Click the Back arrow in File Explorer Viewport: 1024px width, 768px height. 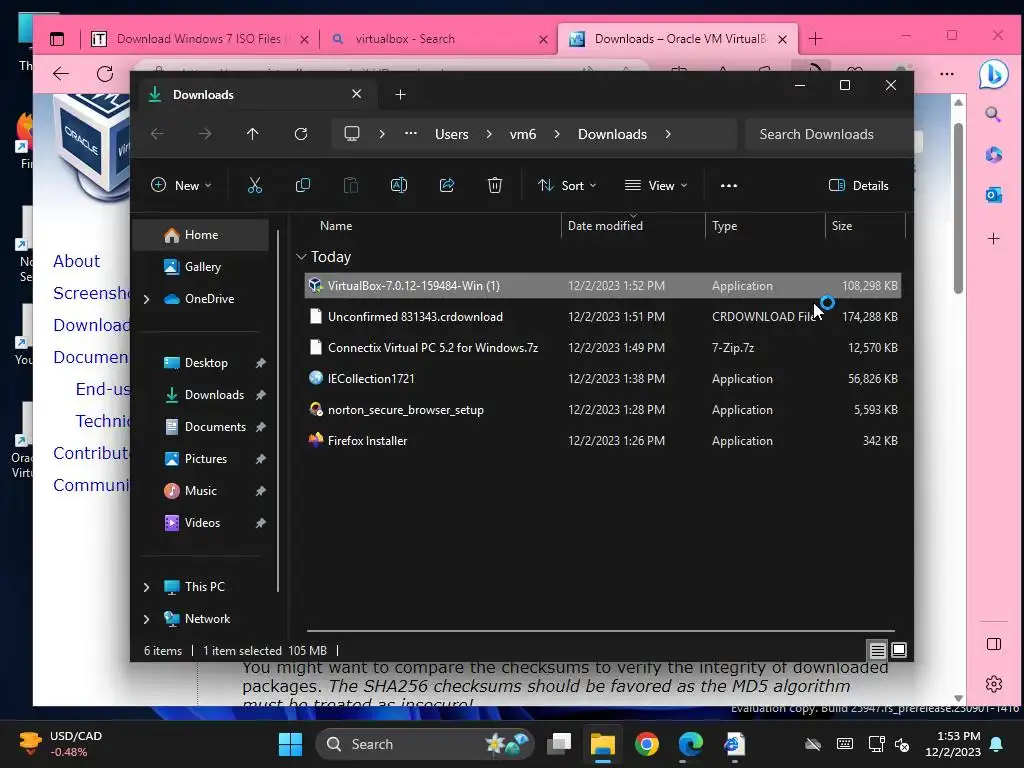(157, 134)
